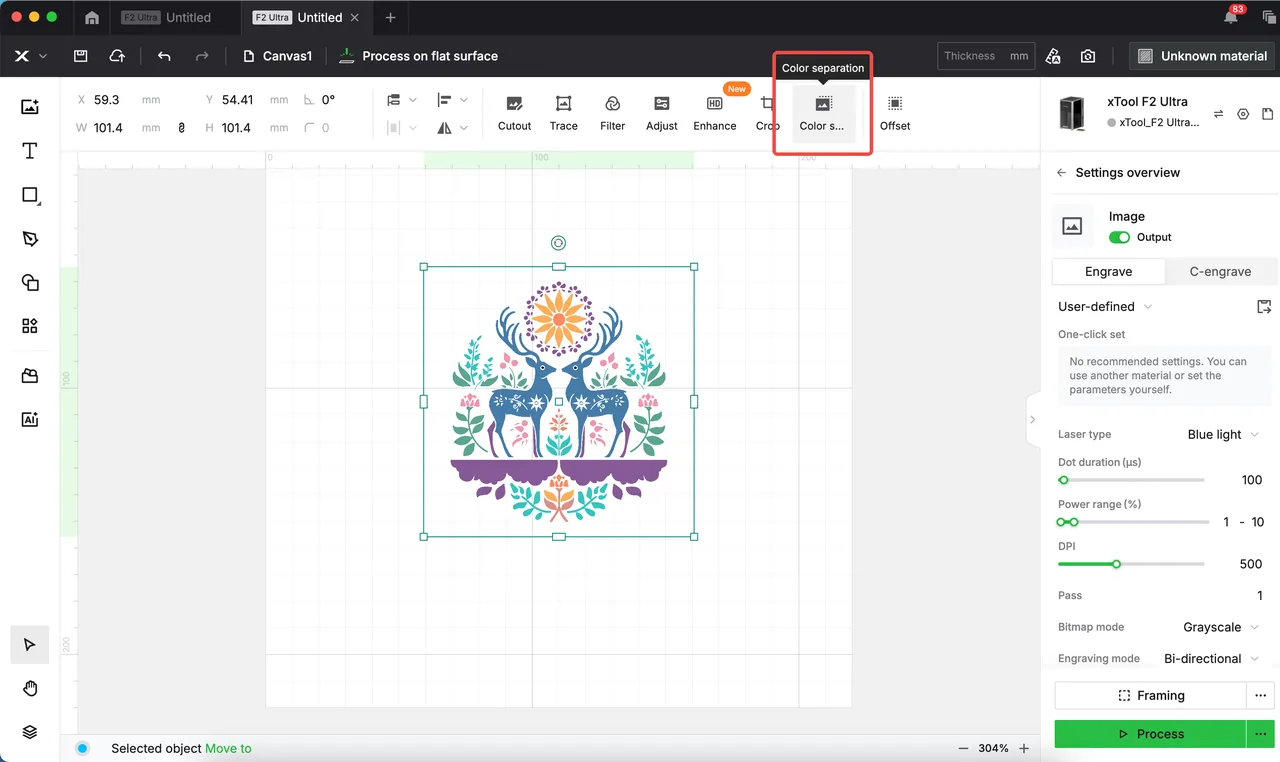Toggle the aspect ratio lock link

click(x=181, y=128)
